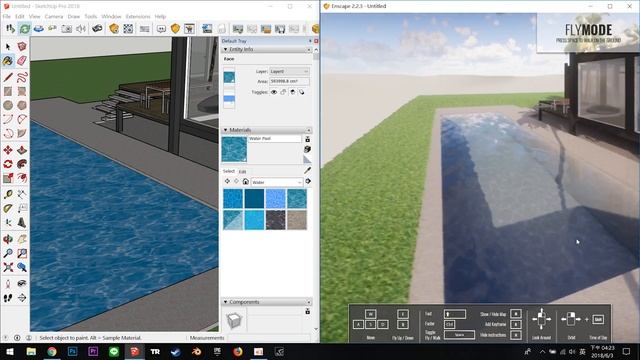Screen dimensions: 640x360
Task: Choose the Freehand squiggle tool
Action: [22, 77]
